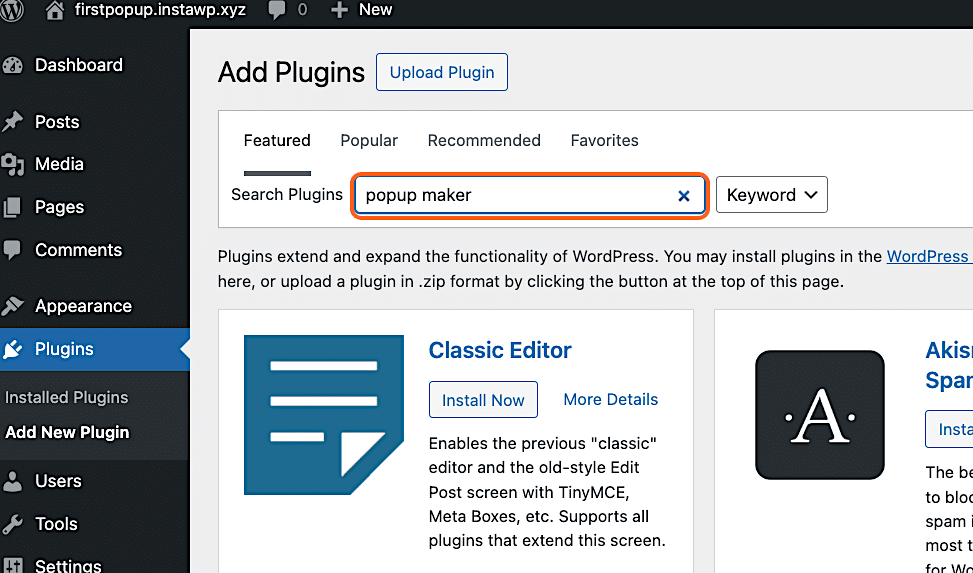Image resolution: width=973 pixels, height=573 pixels.
Task: Click the Install button on the Akismet card
Action: point(949,429)
